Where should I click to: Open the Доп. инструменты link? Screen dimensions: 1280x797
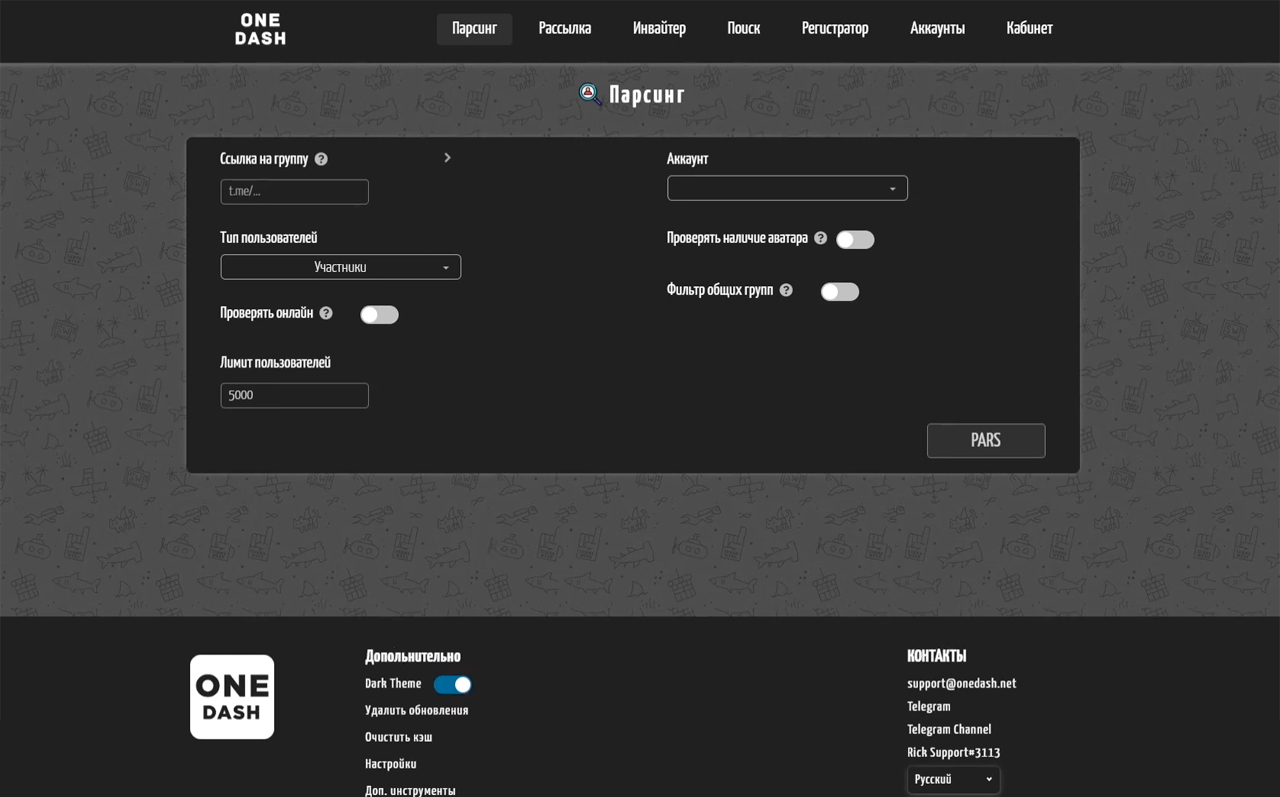point(410,790)
